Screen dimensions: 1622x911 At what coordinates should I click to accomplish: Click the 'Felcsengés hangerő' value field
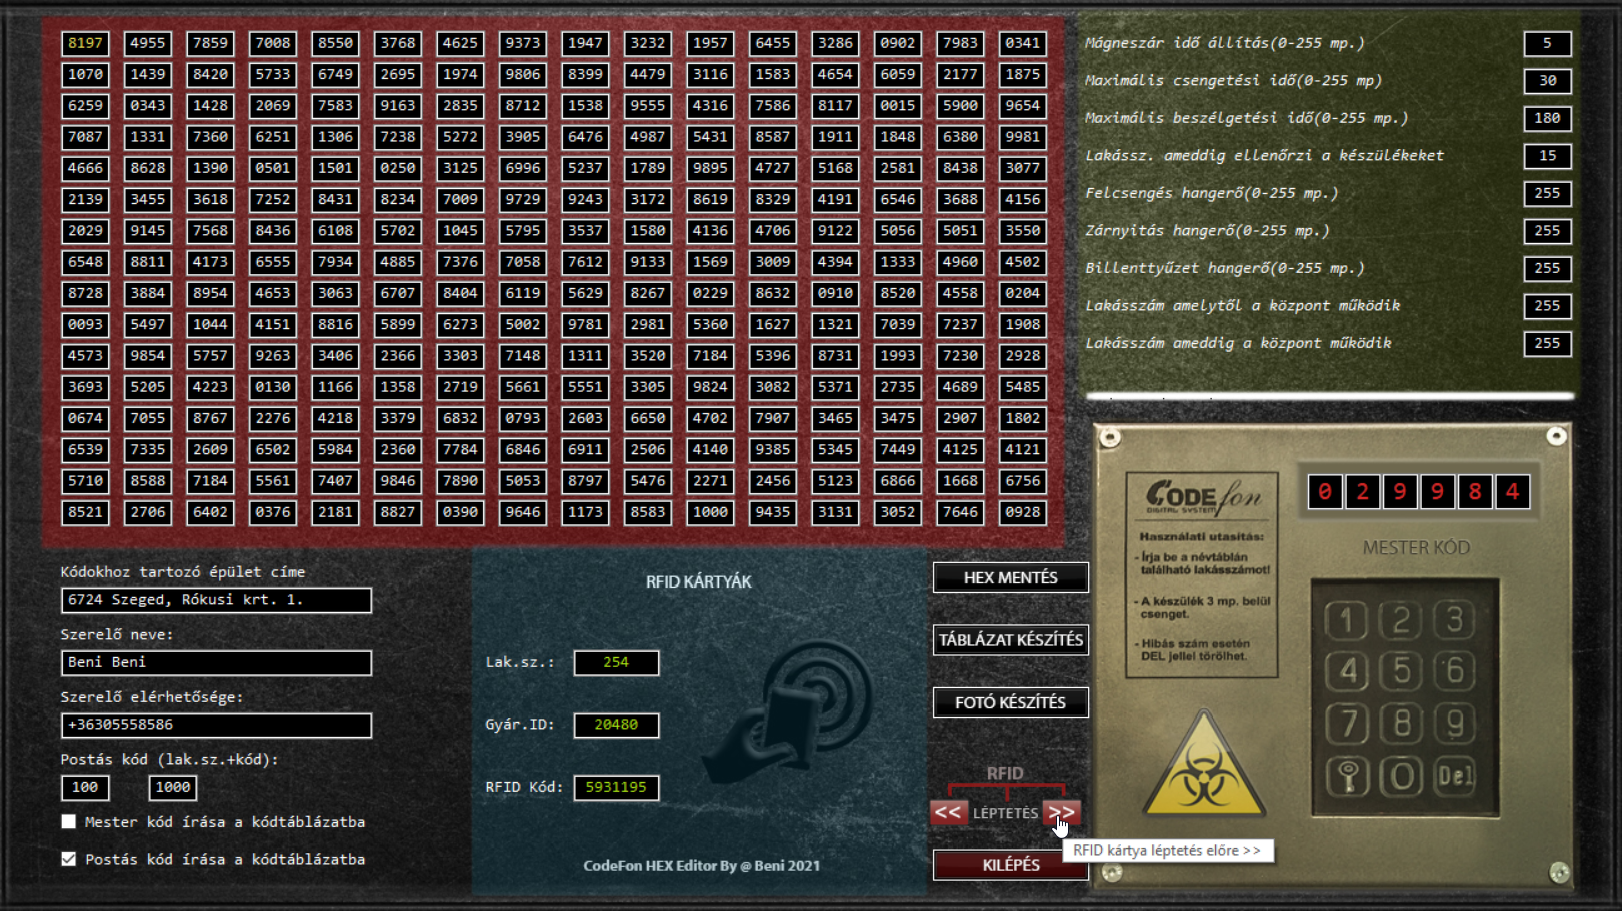click(x=1547, y=193)
